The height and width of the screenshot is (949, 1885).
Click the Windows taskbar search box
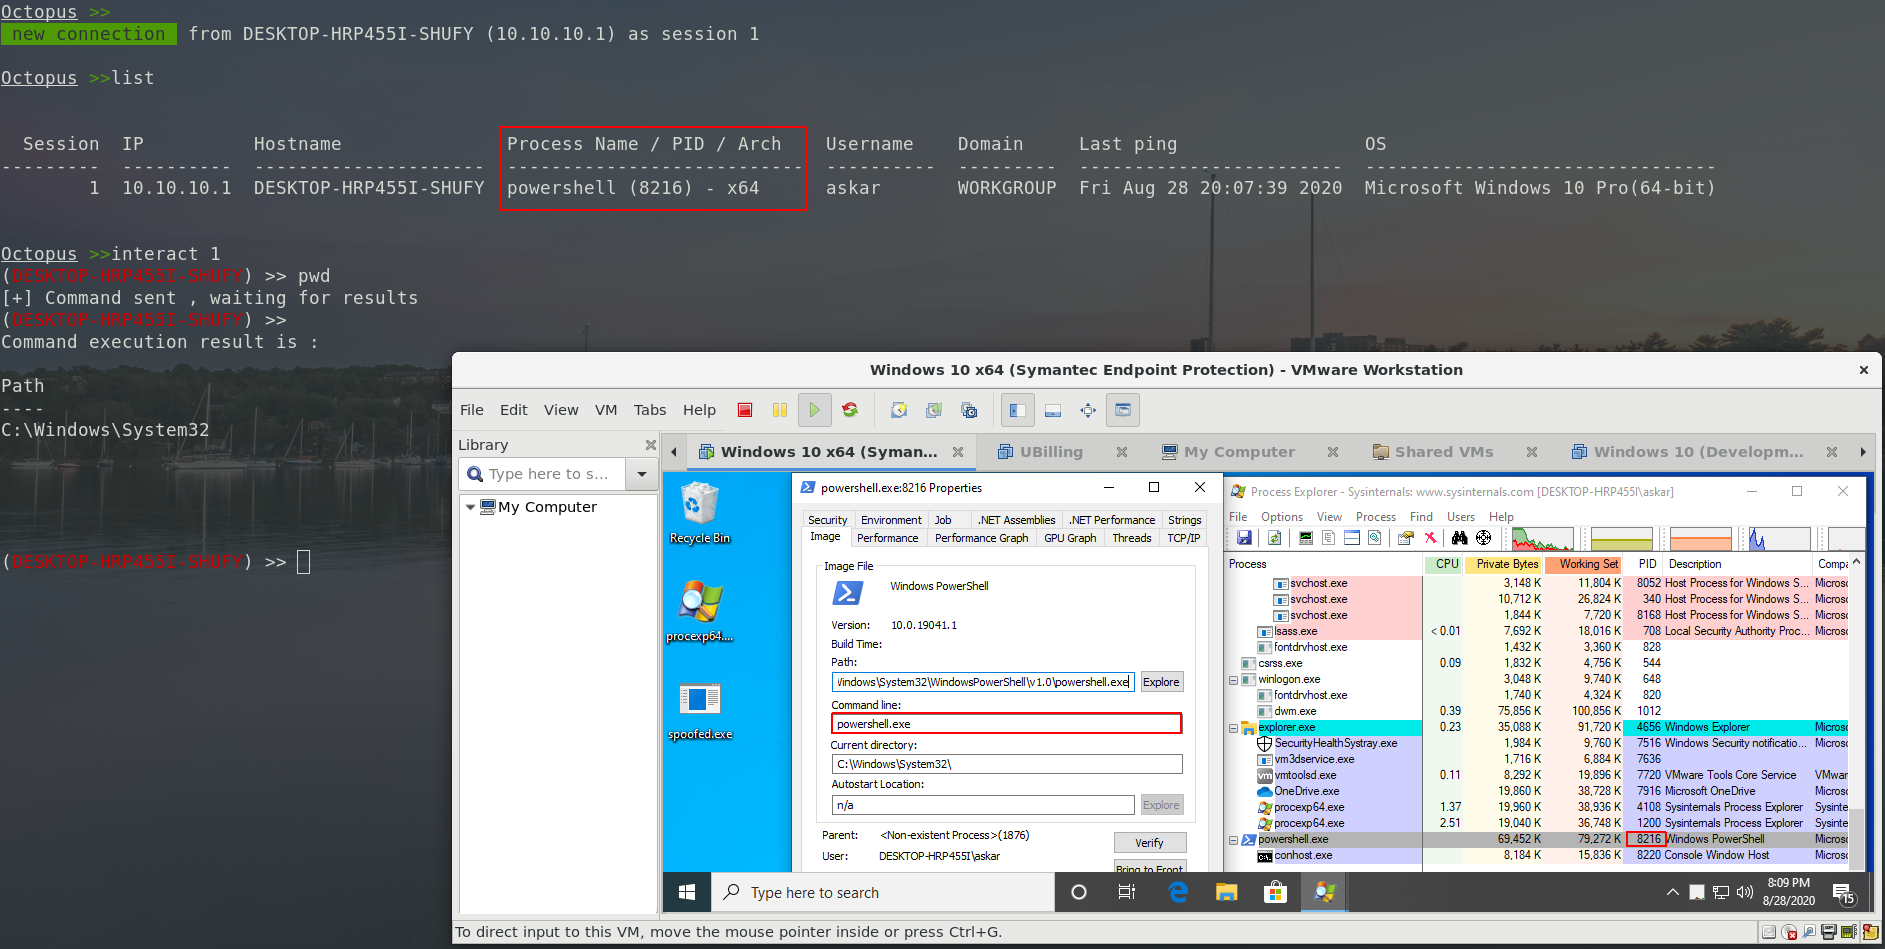pos(883,892)
